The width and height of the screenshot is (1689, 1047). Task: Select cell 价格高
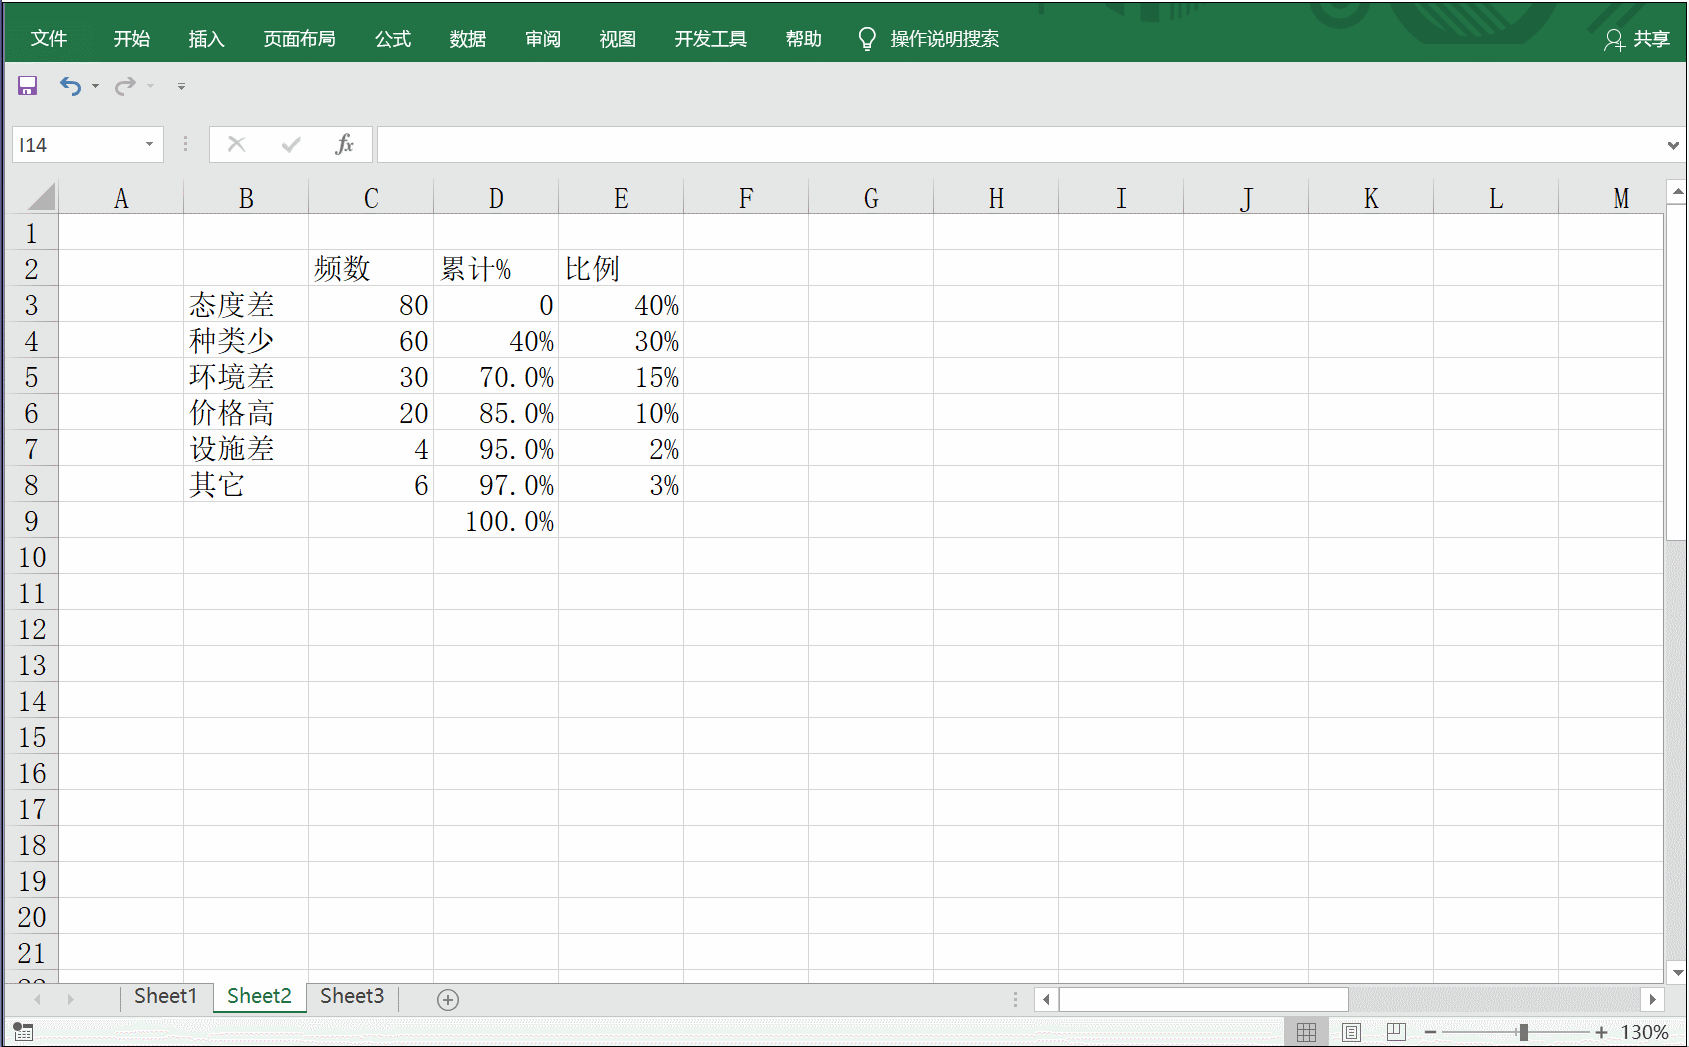pyautogui.click(x=246, y=413)
